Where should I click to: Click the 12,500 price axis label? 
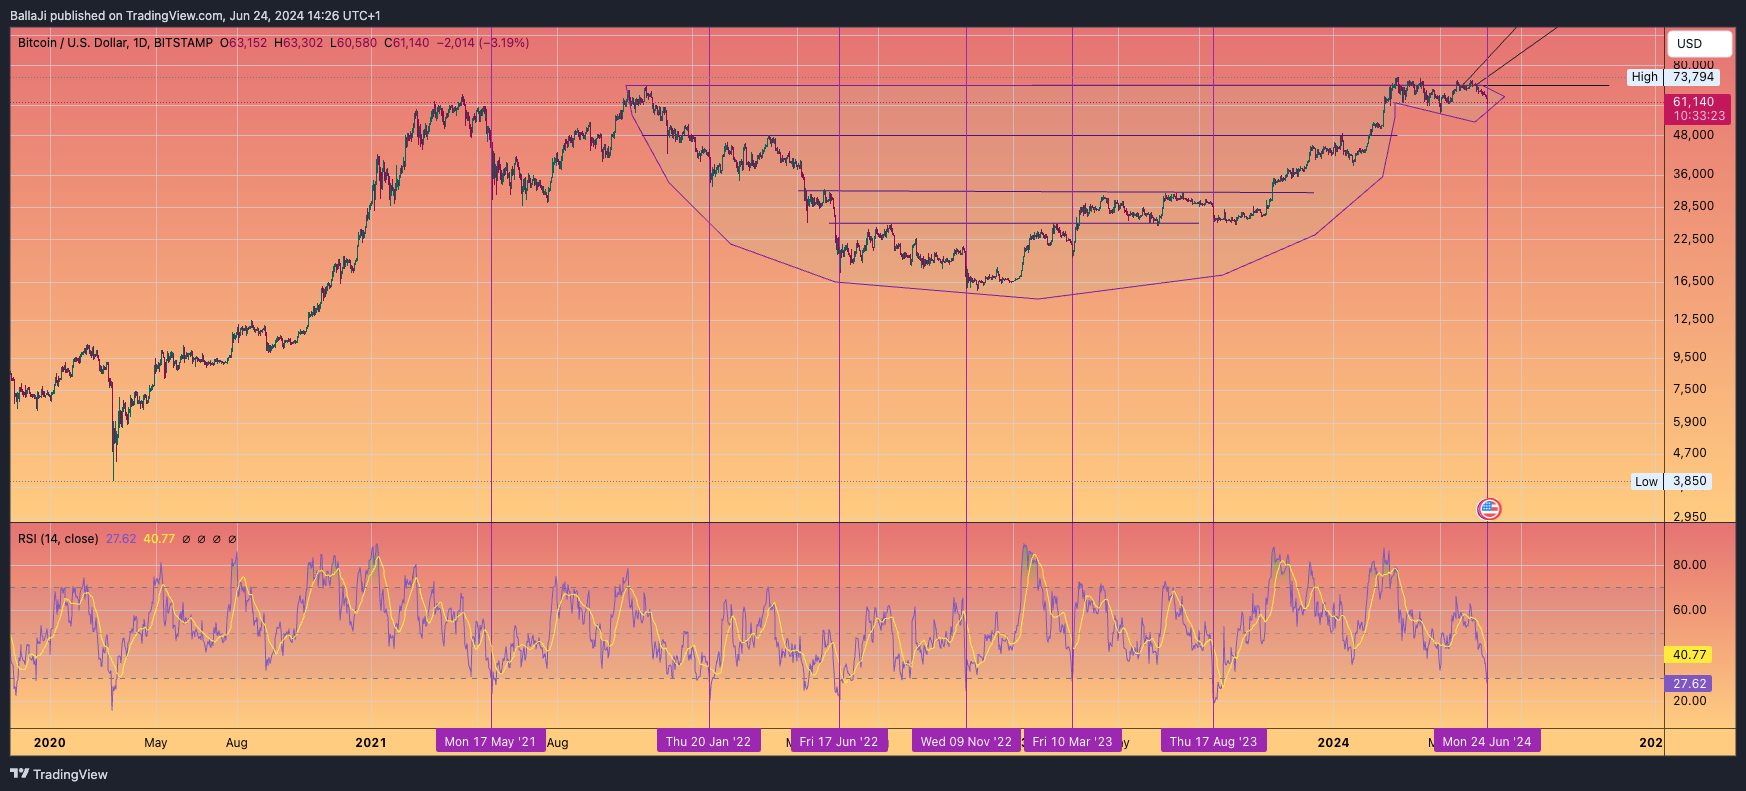(1694, 319)
